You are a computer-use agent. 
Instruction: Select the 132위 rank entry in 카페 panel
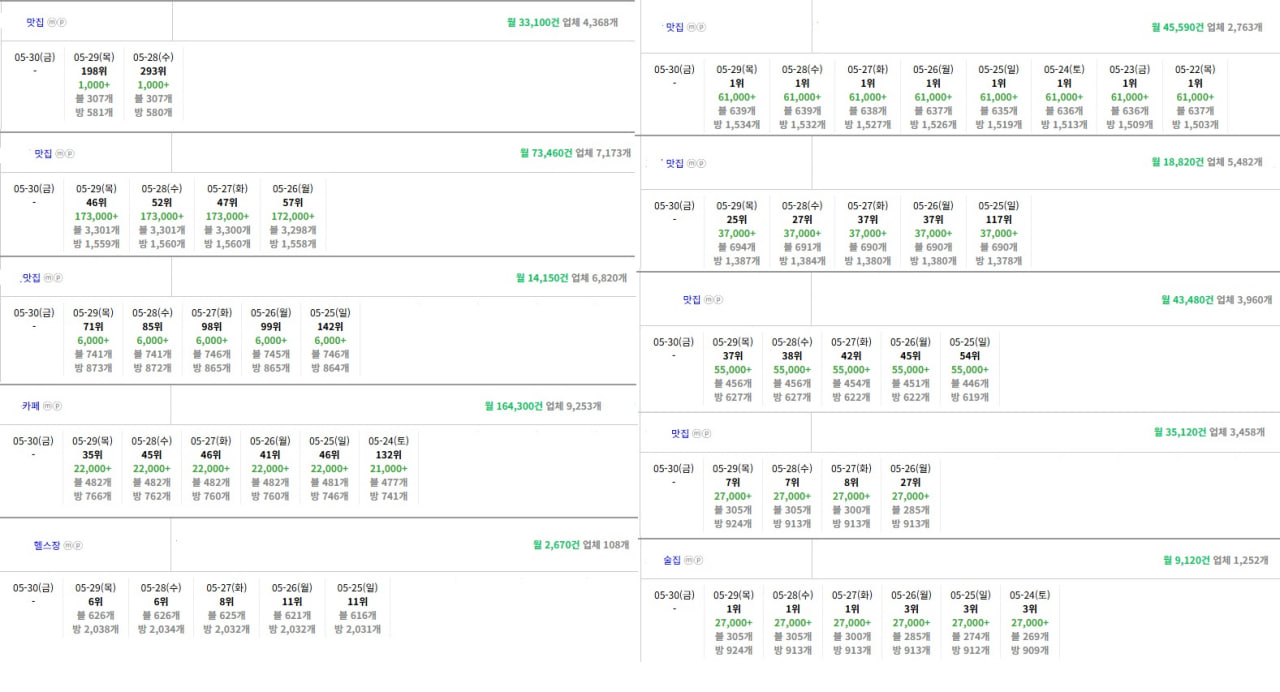click(x=387, y=455)
